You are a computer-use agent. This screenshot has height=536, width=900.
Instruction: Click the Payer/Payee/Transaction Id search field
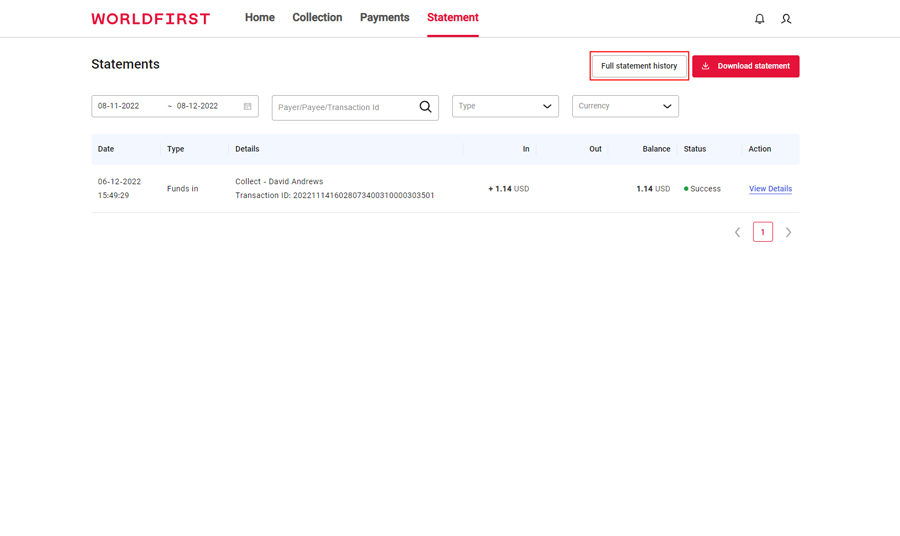[343, 107]
